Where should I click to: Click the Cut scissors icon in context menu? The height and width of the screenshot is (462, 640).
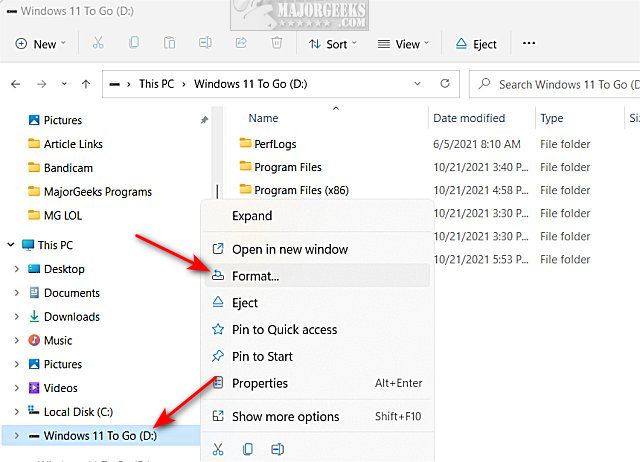(x=218, y=449)
